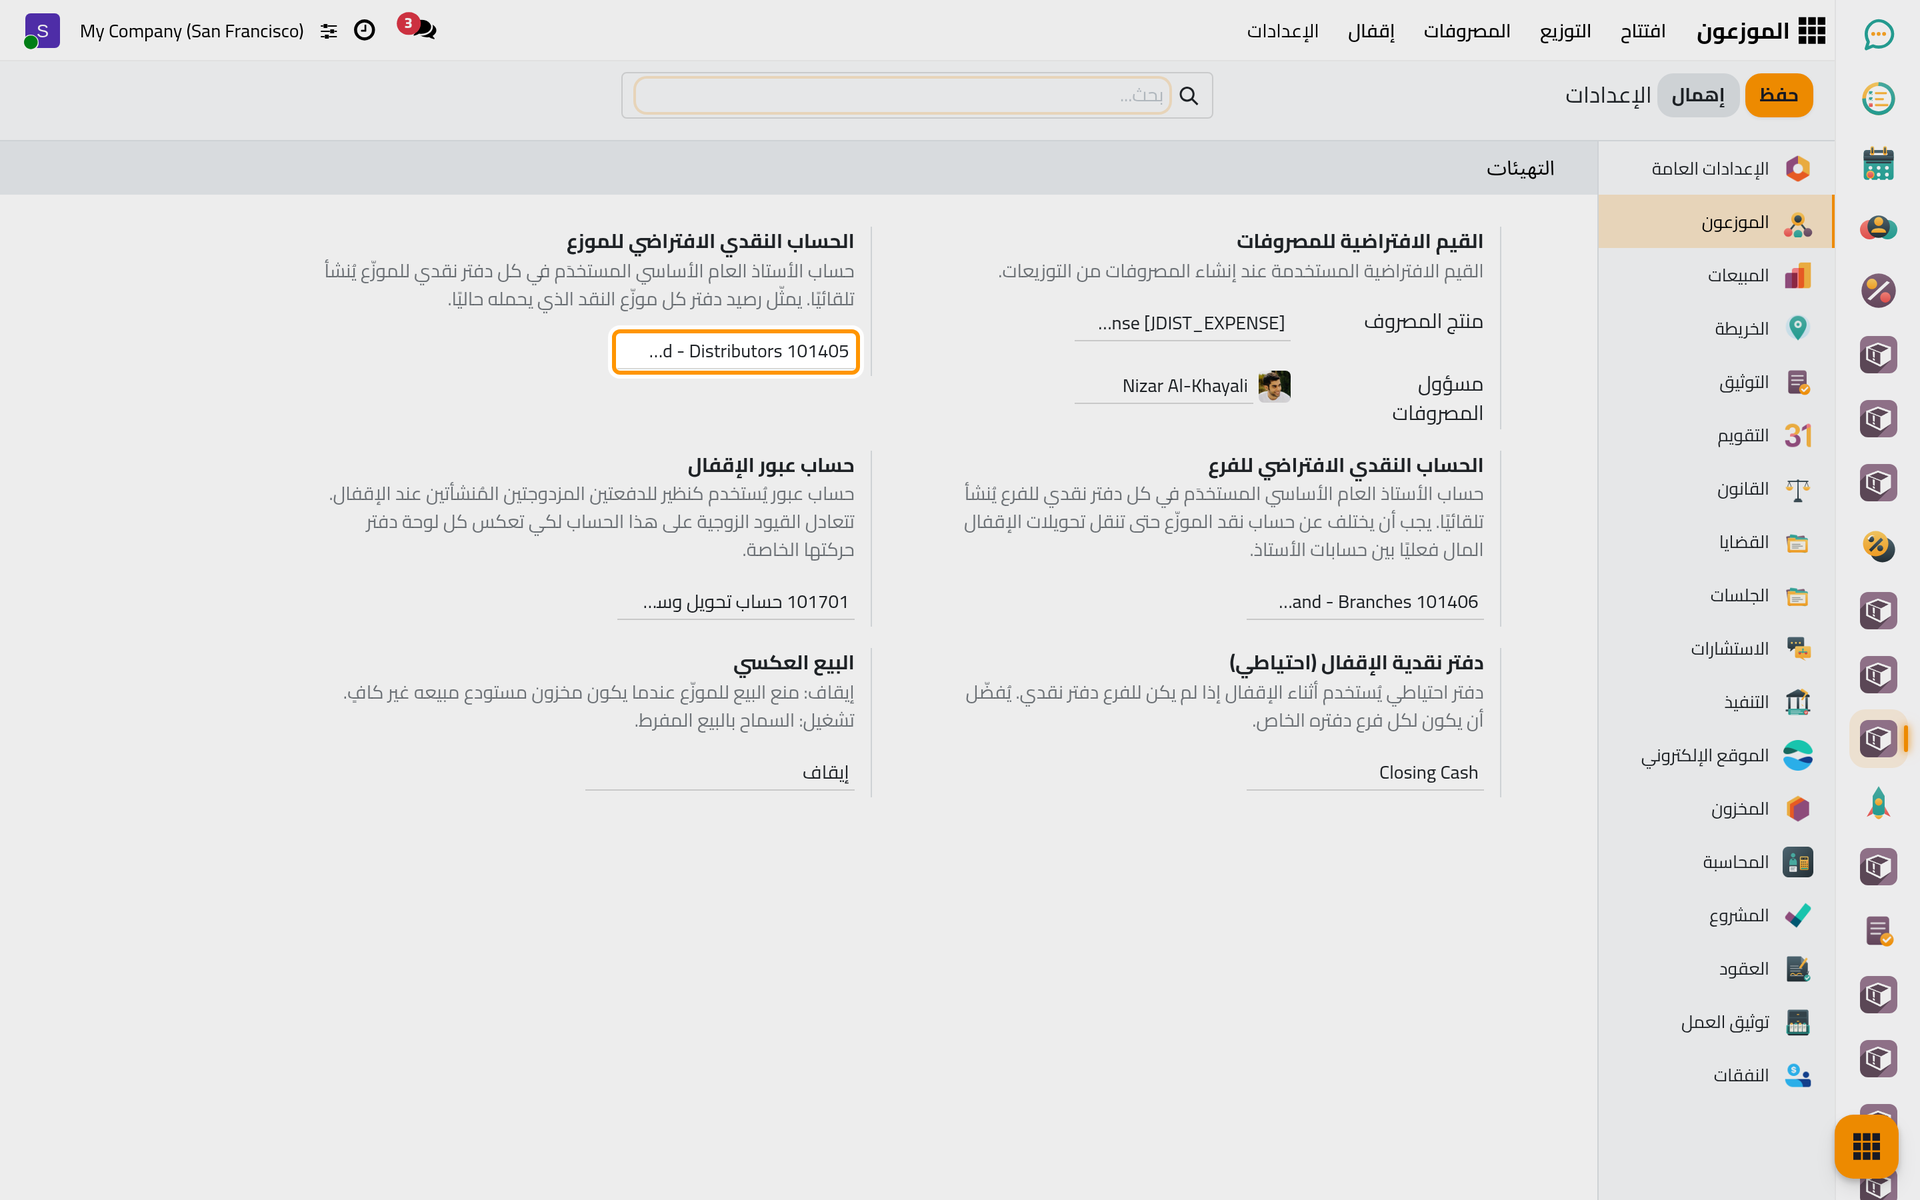Open the Distributors 101405 account dropdown
Viewport: 1920px width, 1200px height.
click(736, 351)
